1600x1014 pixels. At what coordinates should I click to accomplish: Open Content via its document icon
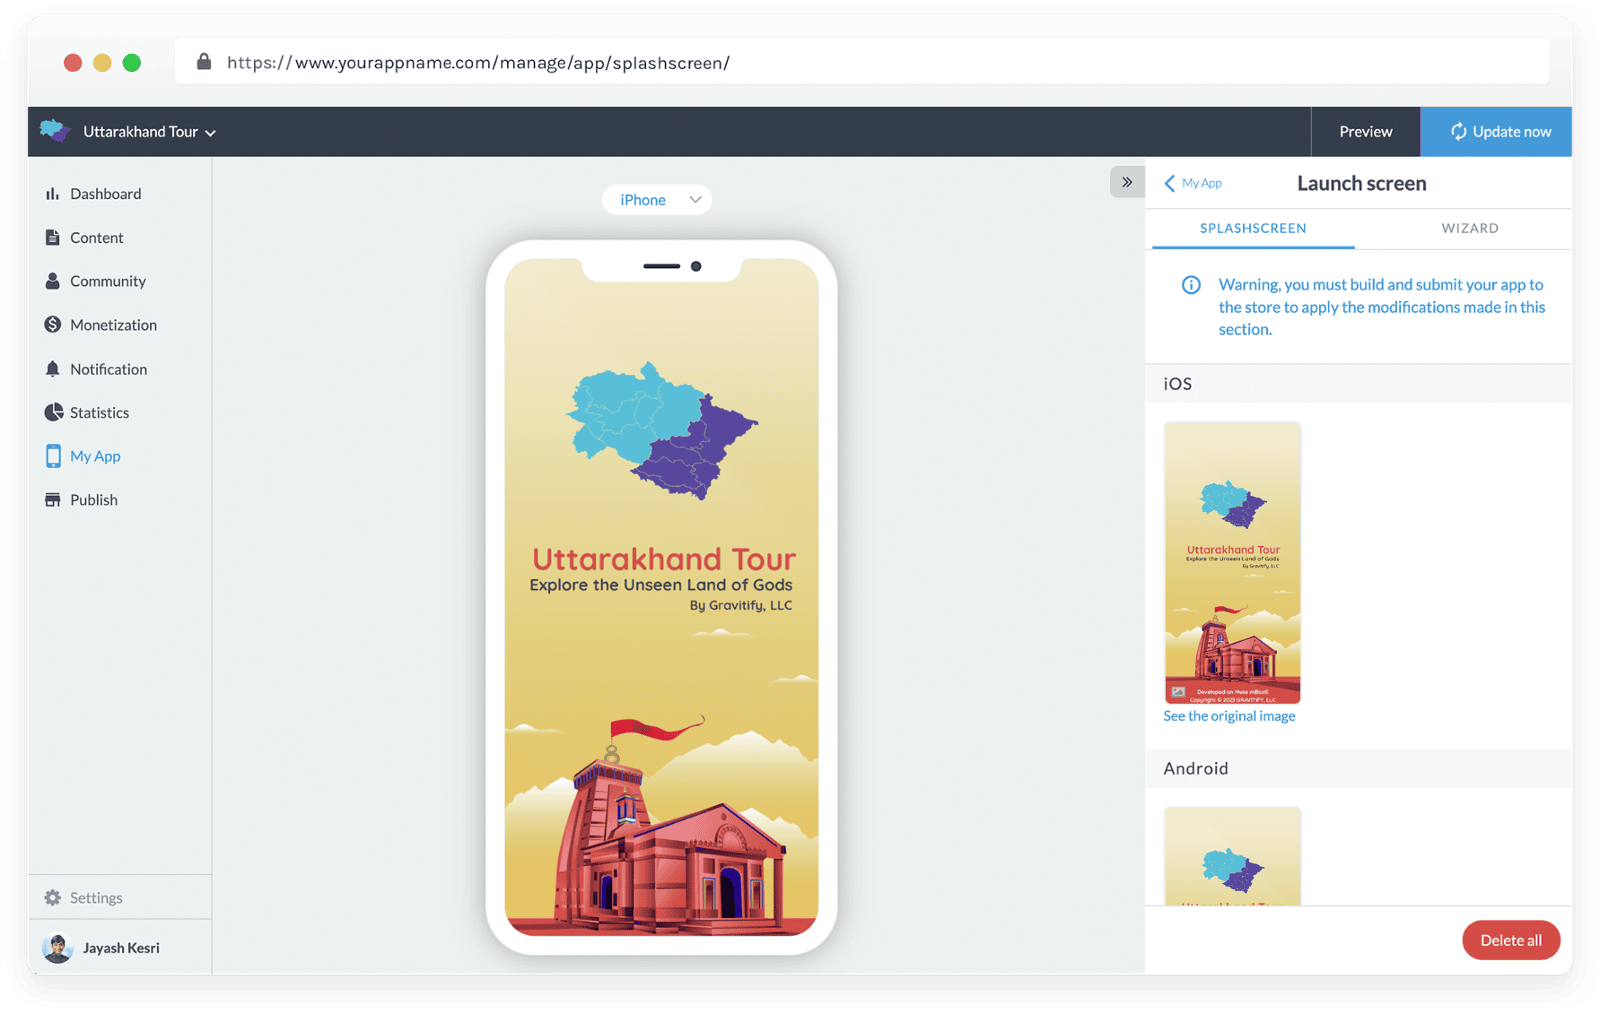tap(52, 238)
